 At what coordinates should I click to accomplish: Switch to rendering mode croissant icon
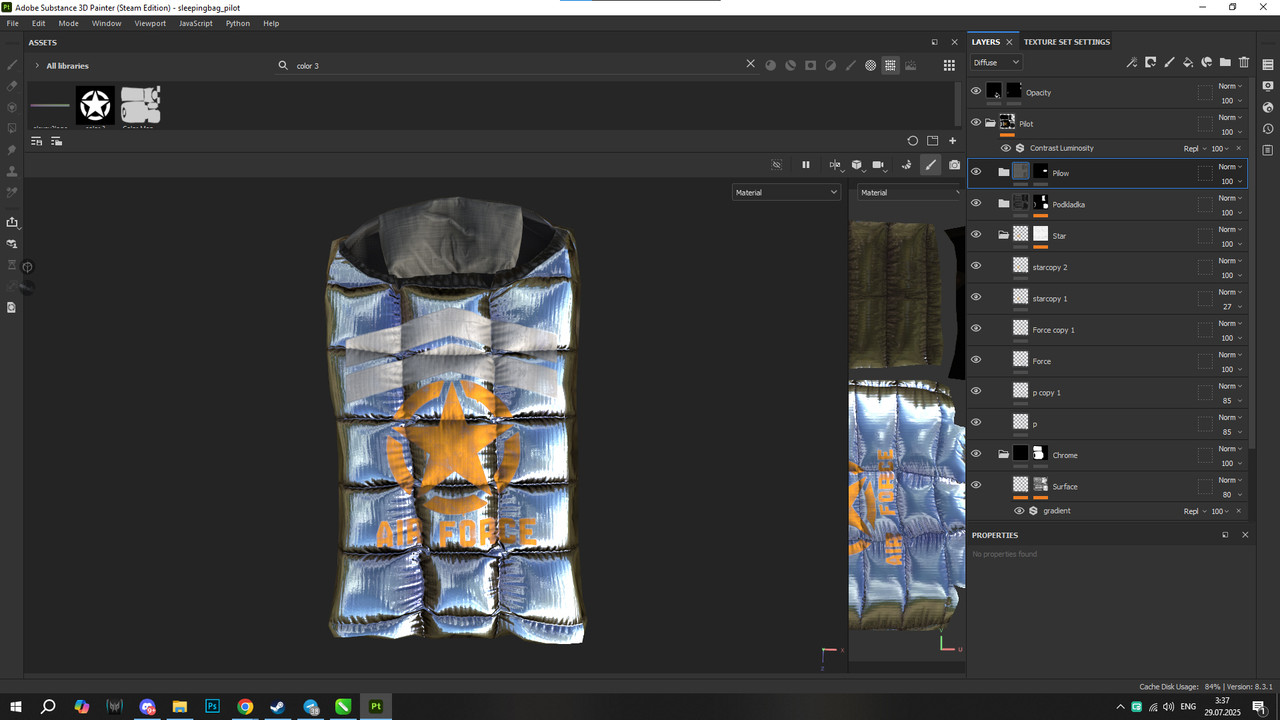click(907, 165)
